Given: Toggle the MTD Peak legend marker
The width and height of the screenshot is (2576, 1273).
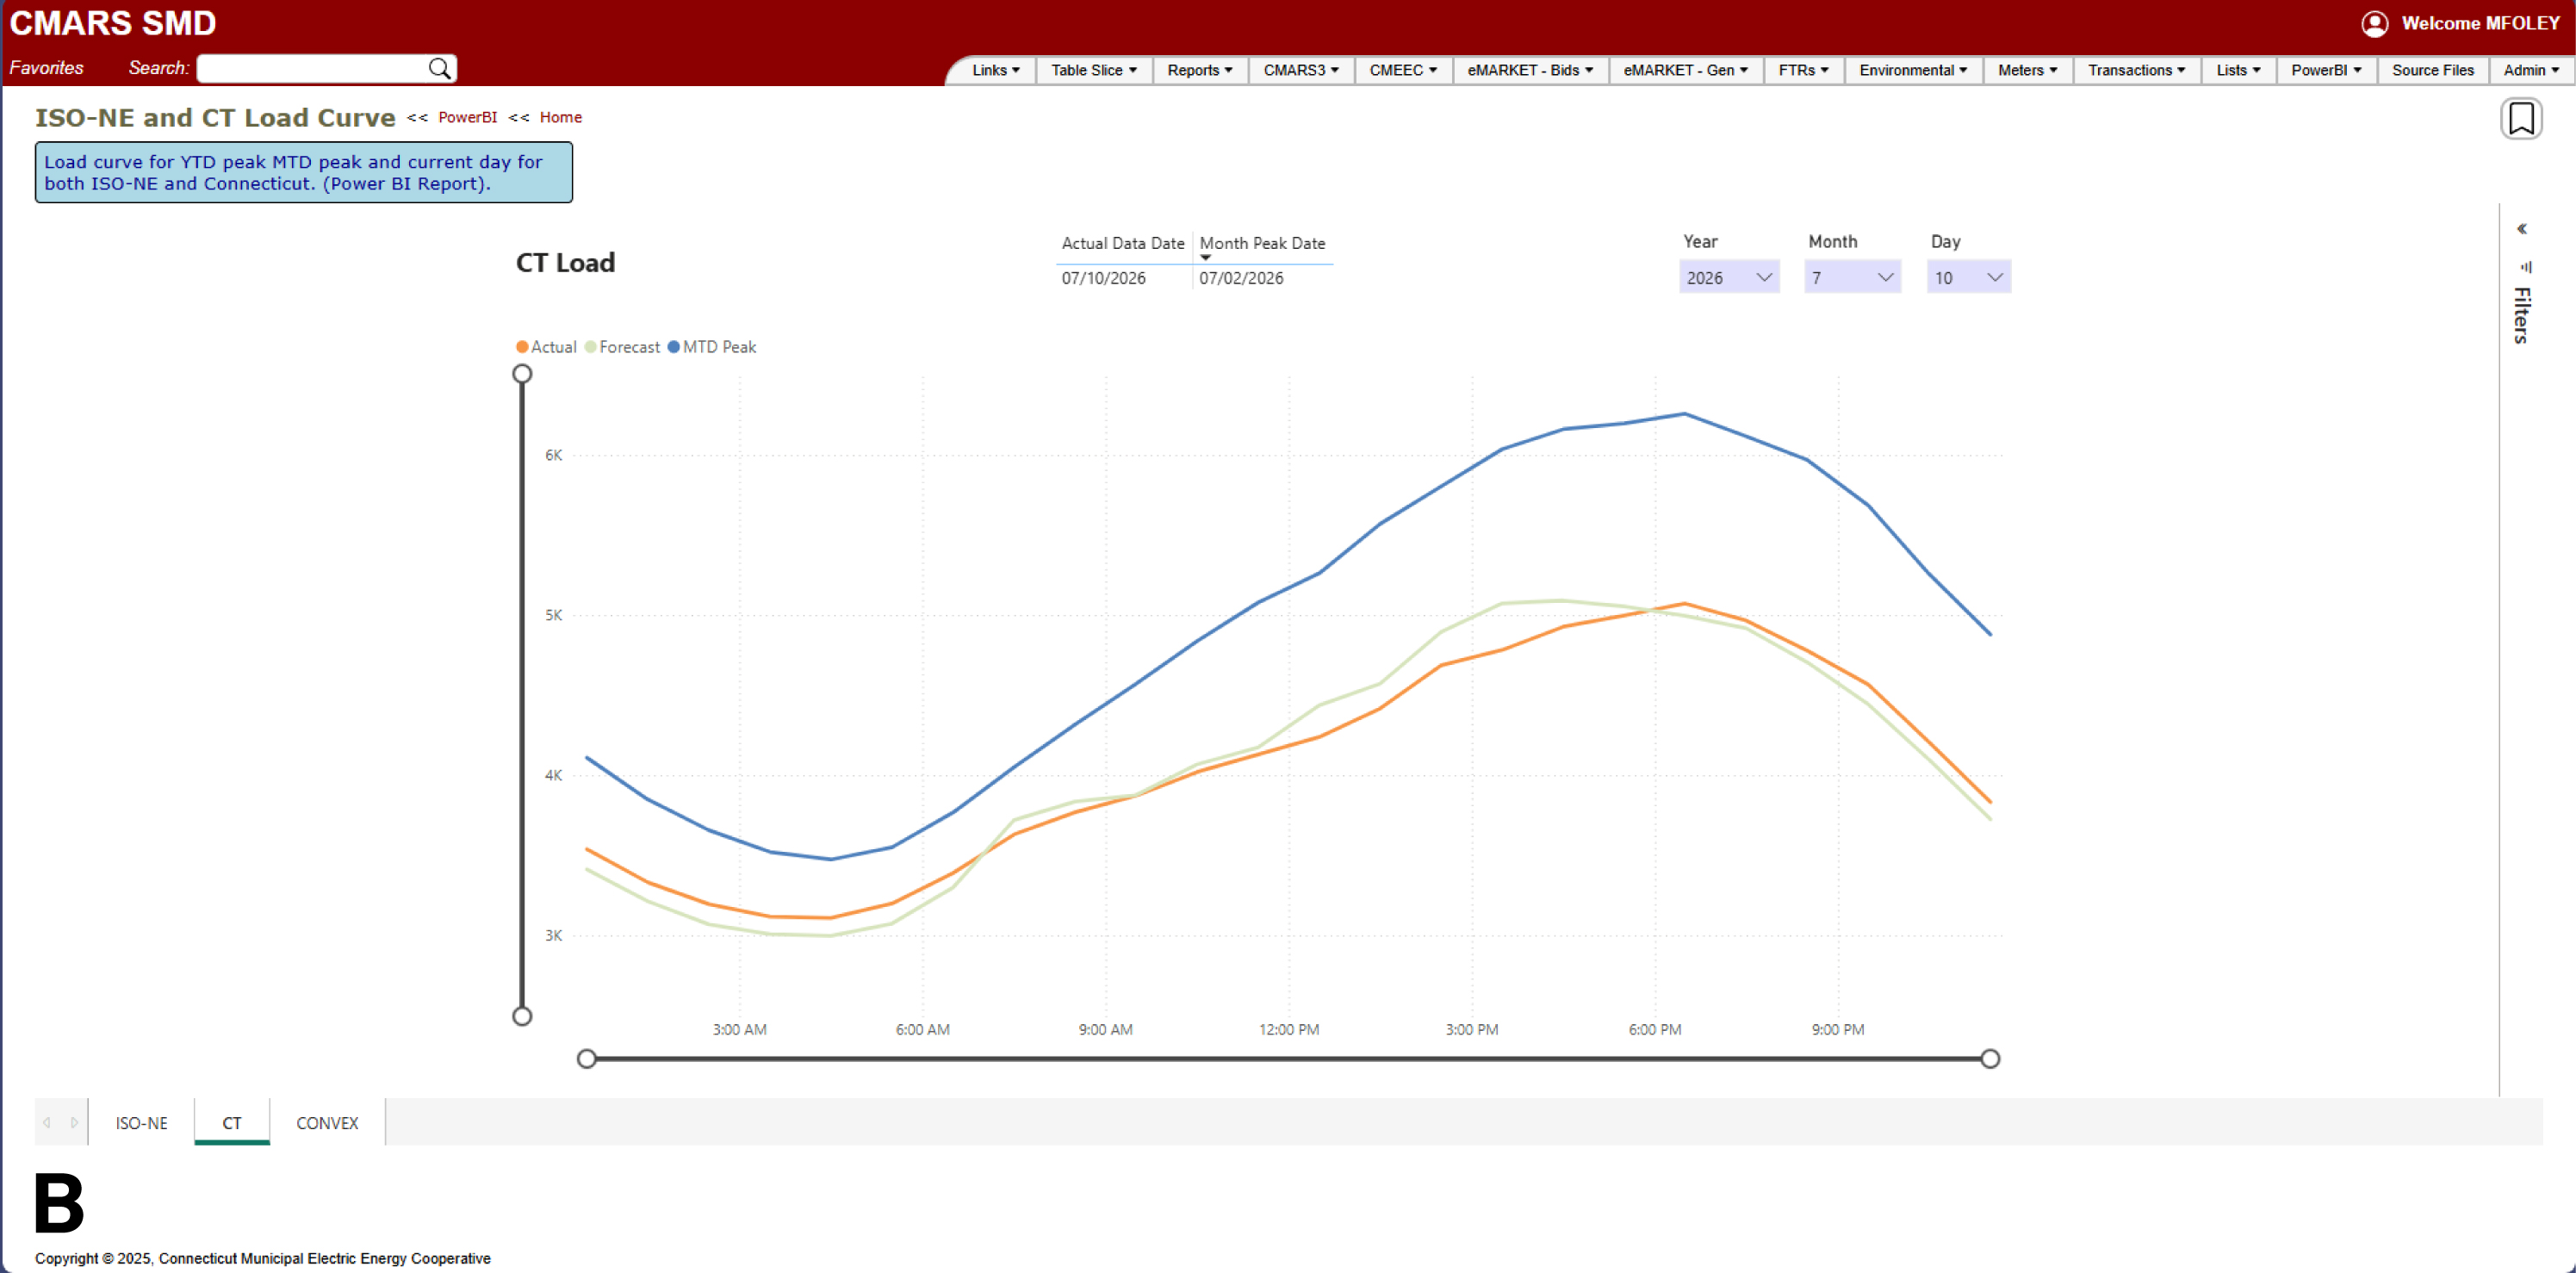Looking at the screenshot, I should tap(673, 347).
